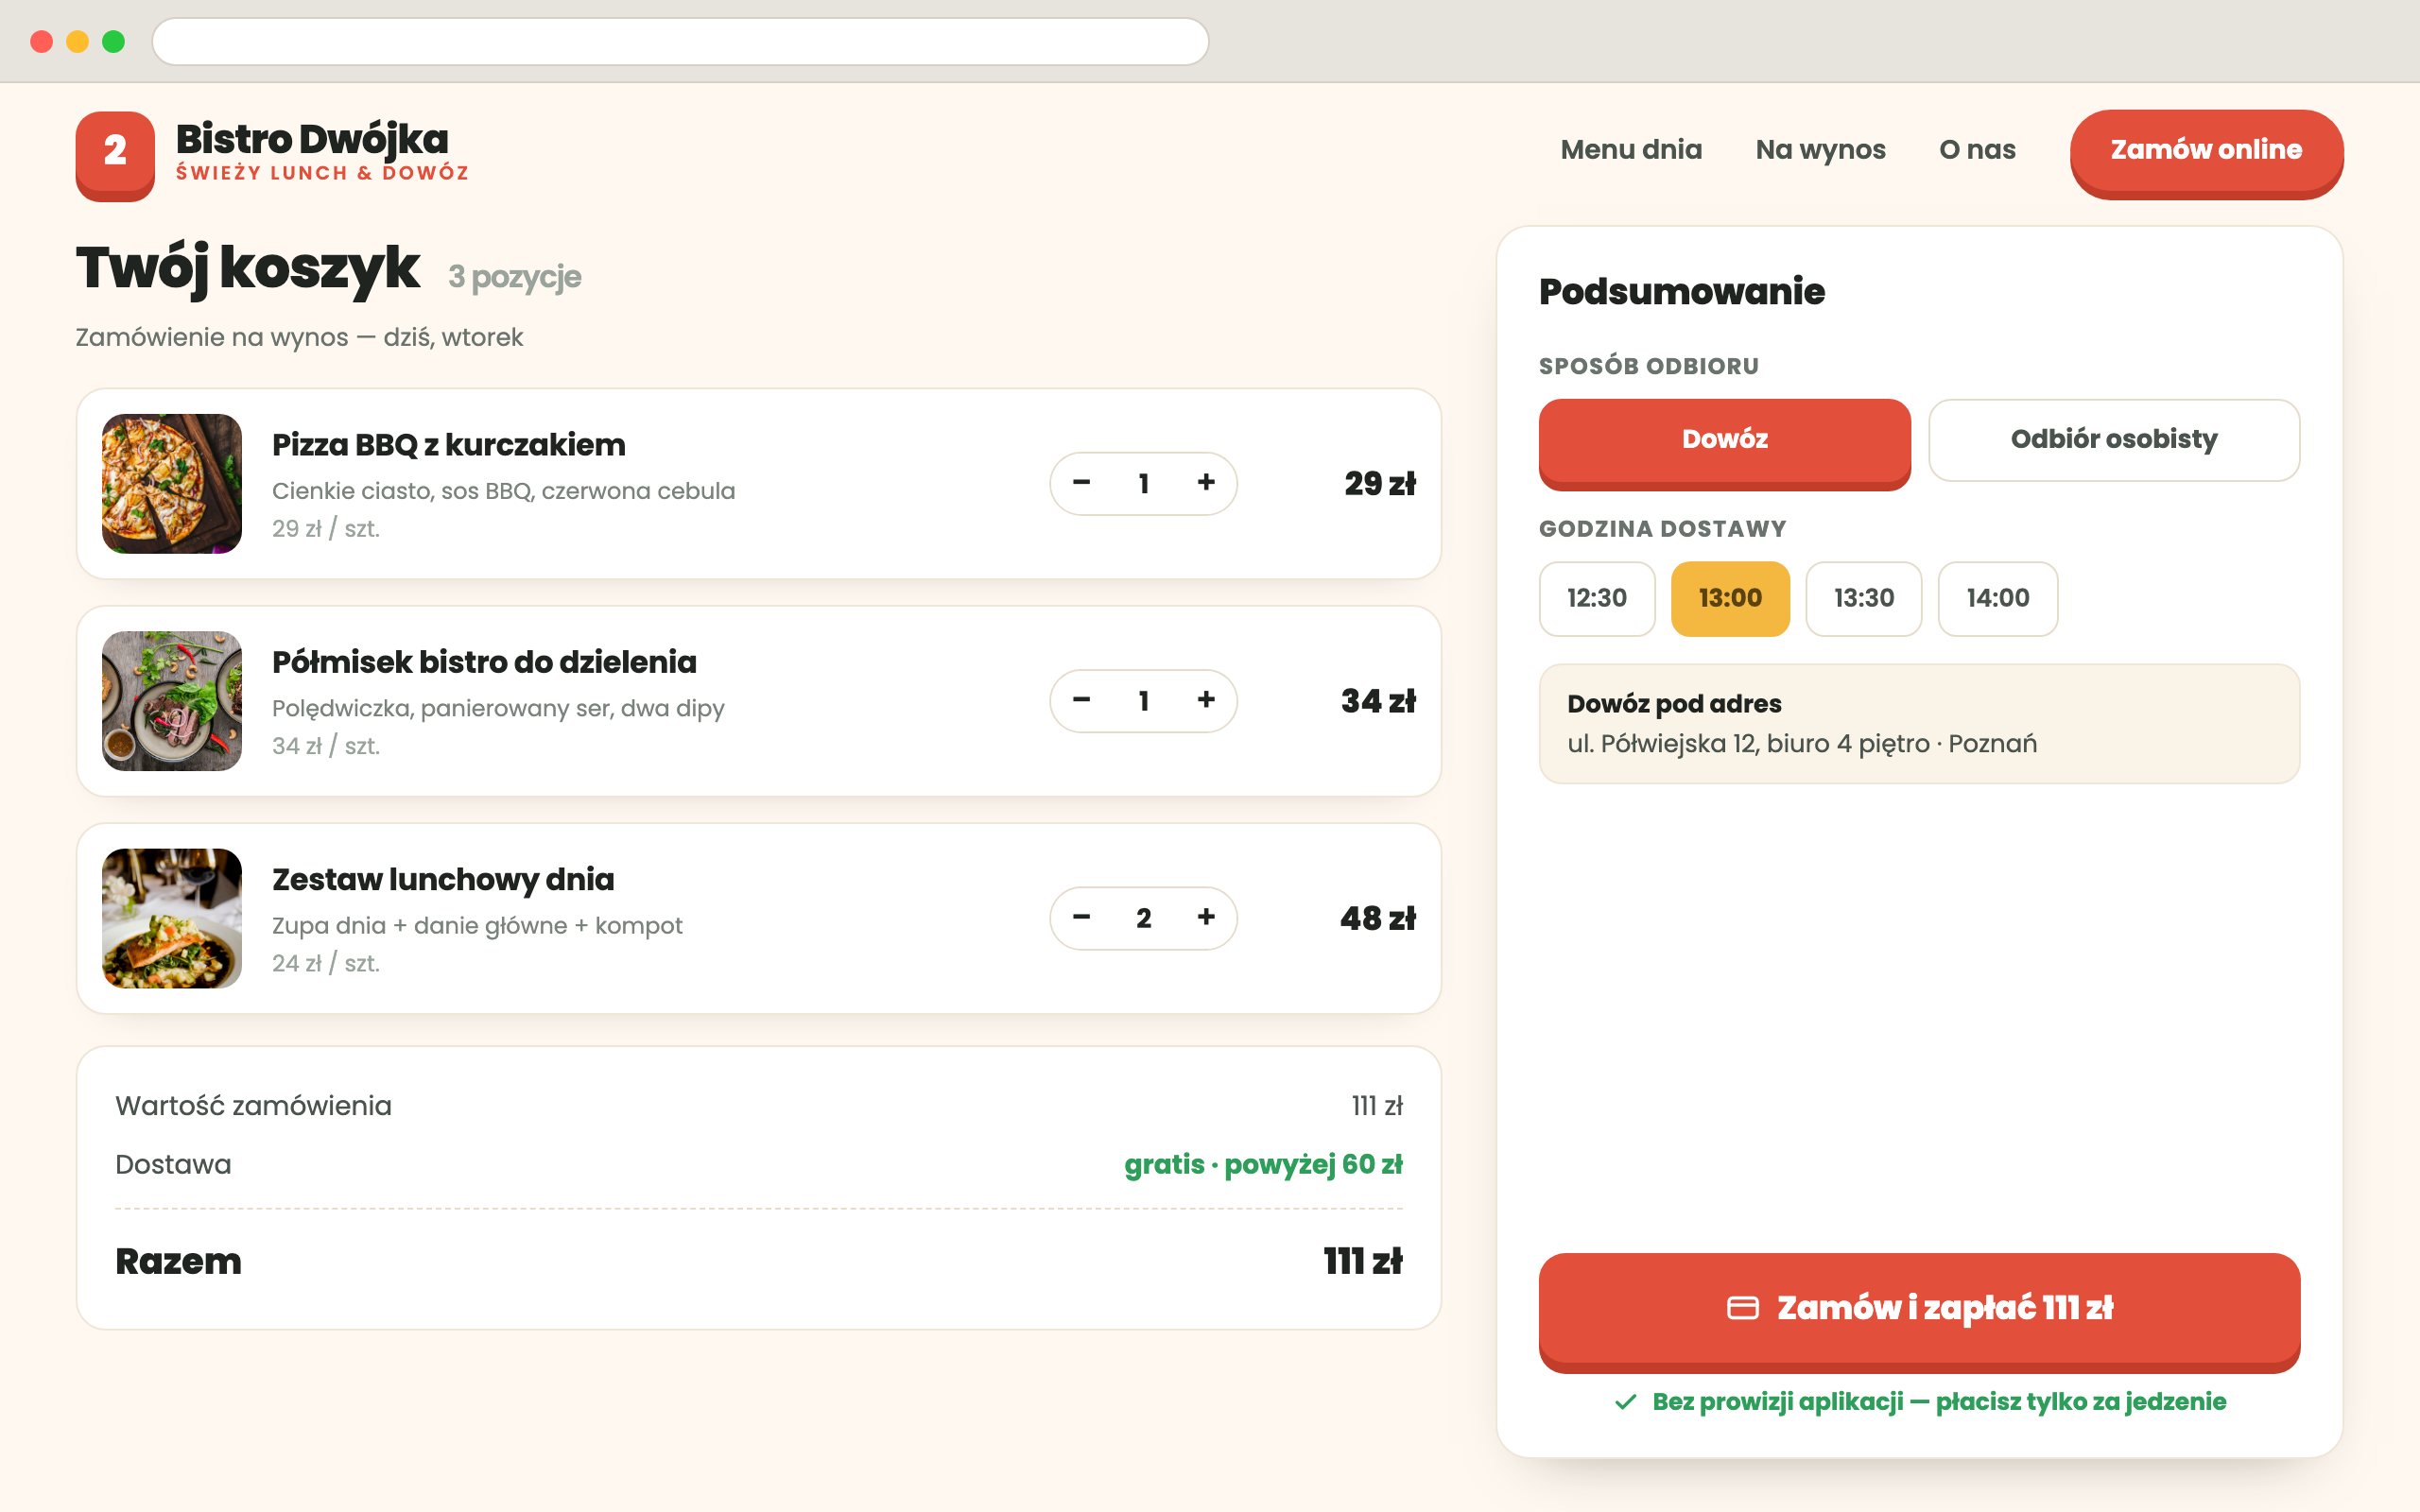The image size is (2420, 1512).
Task: Click the Bistro Dwójka logo icon
Action: pos(115,155)
